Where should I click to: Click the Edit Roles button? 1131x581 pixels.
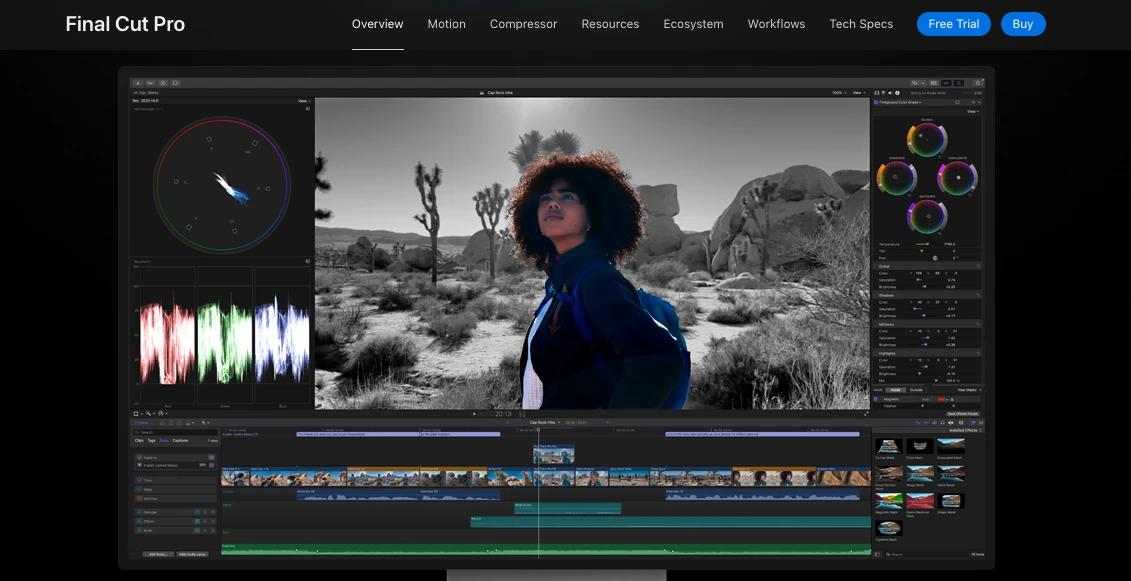click(158, 554)
